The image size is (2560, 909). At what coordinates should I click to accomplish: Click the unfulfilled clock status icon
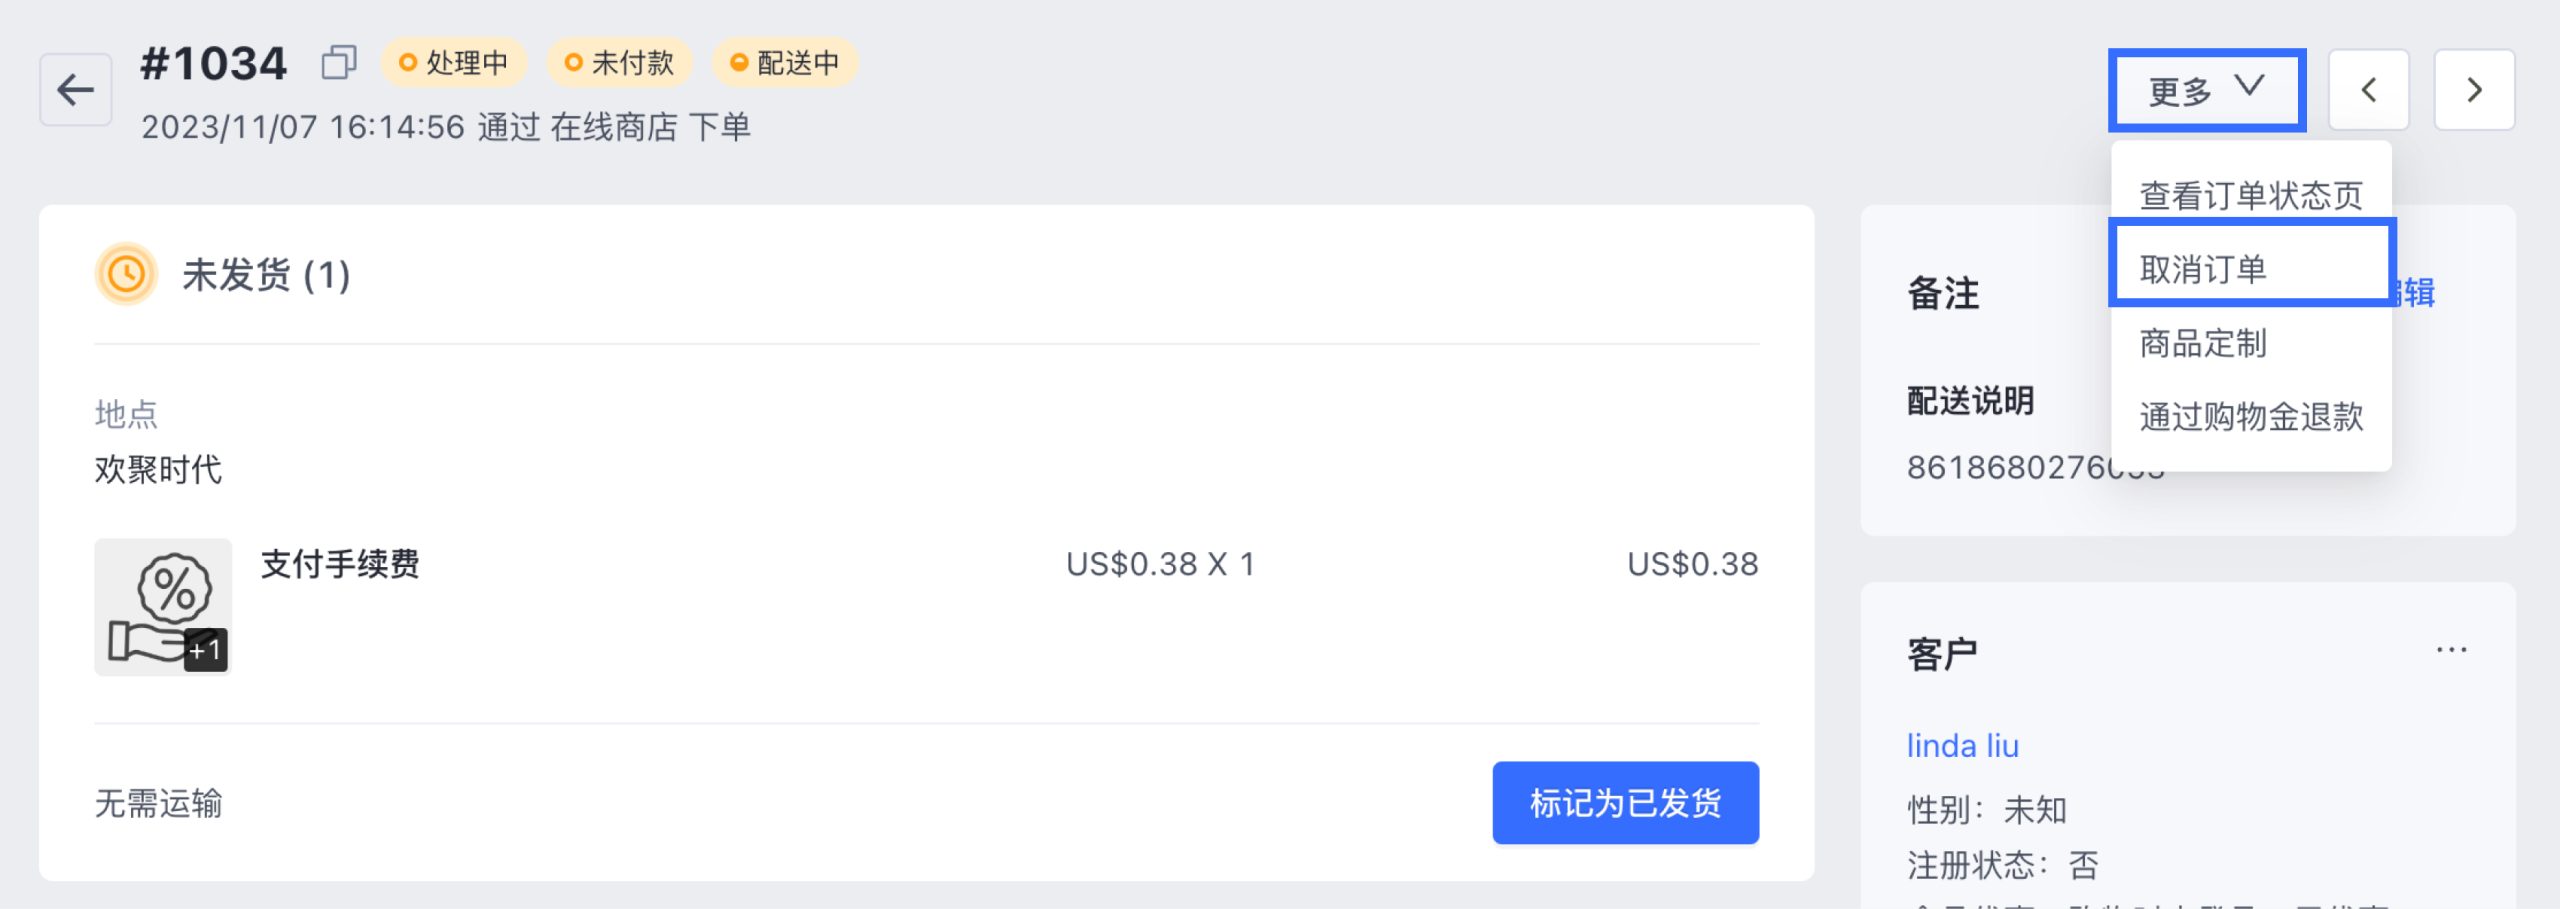click(126, 274)
